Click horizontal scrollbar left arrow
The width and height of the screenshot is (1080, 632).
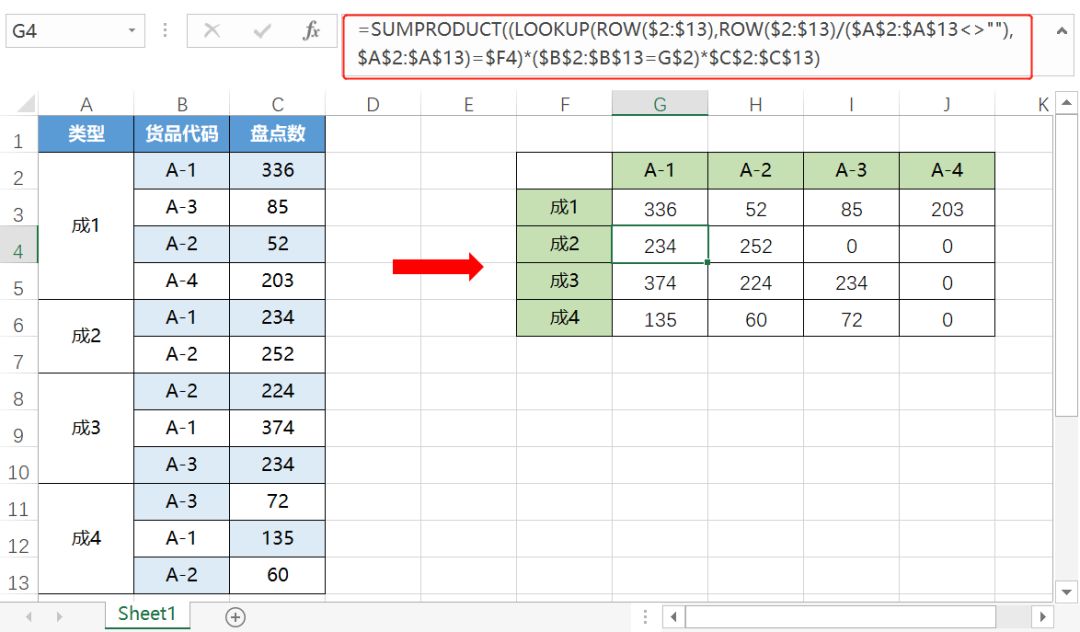tap(674, 617)
